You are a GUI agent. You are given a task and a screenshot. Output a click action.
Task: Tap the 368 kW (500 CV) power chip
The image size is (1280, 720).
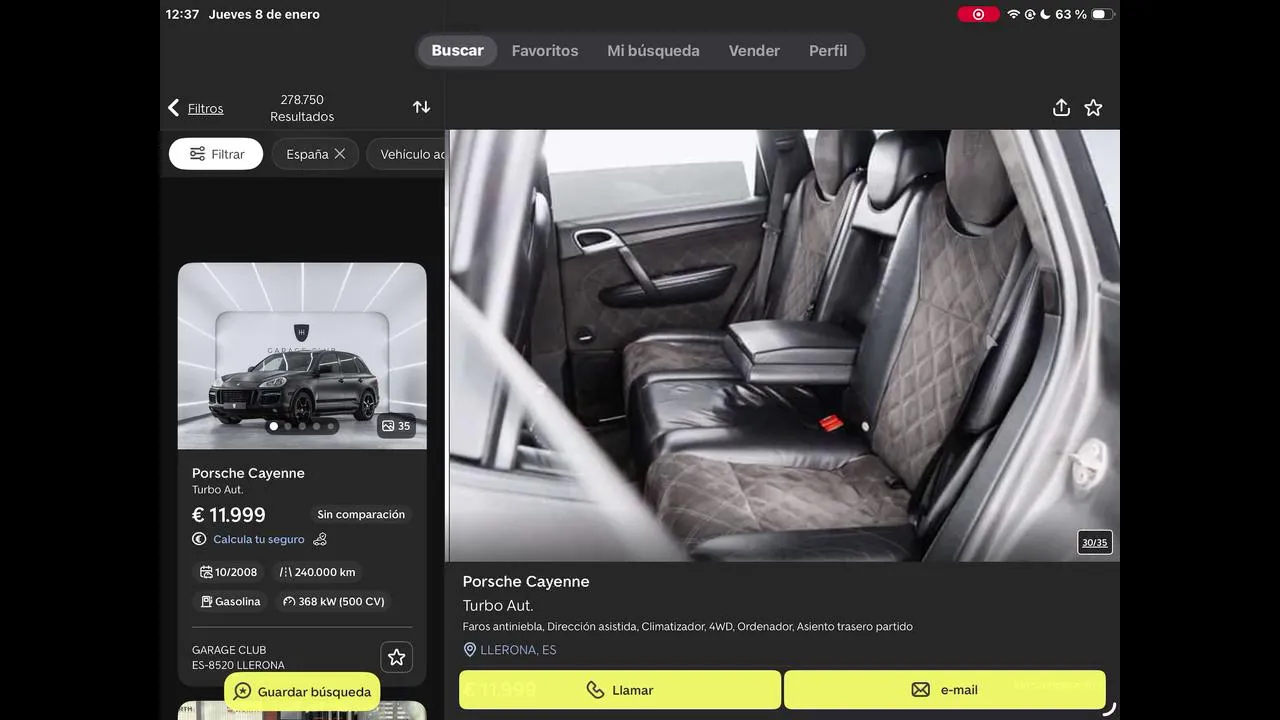[334, 601]
